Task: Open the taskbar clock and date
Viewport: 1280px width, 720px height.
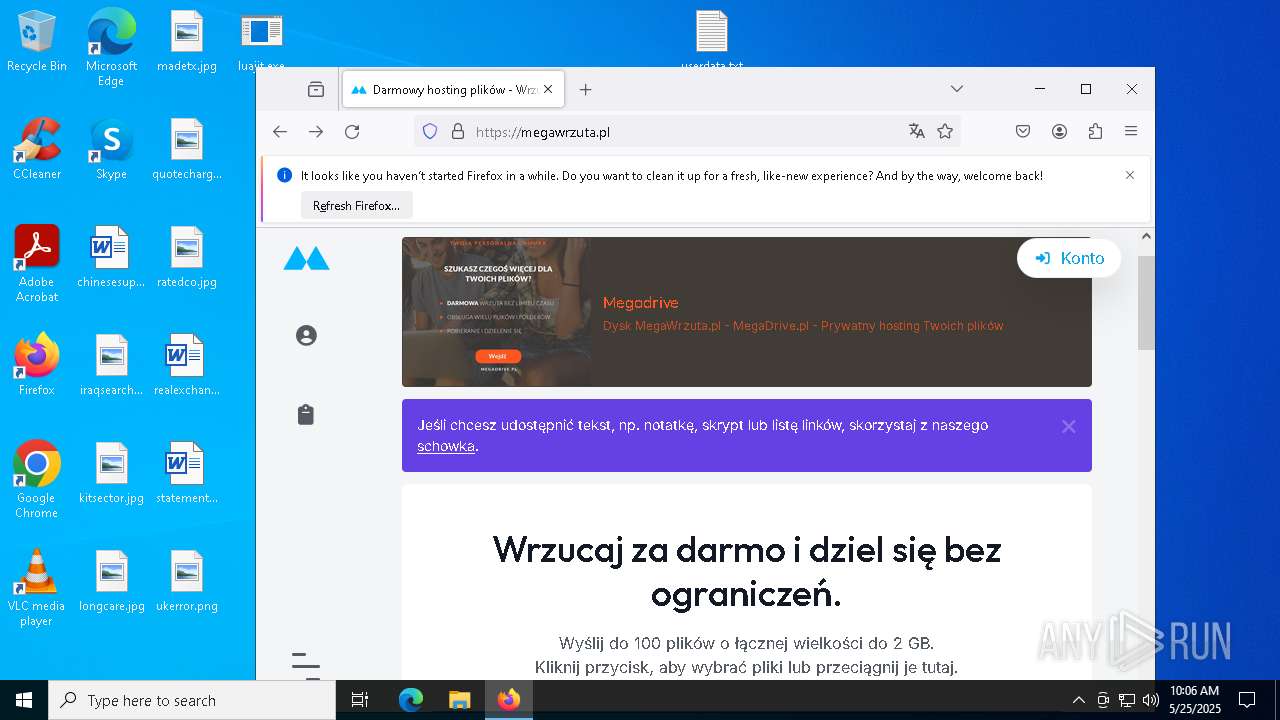Action: point(1194,700)
